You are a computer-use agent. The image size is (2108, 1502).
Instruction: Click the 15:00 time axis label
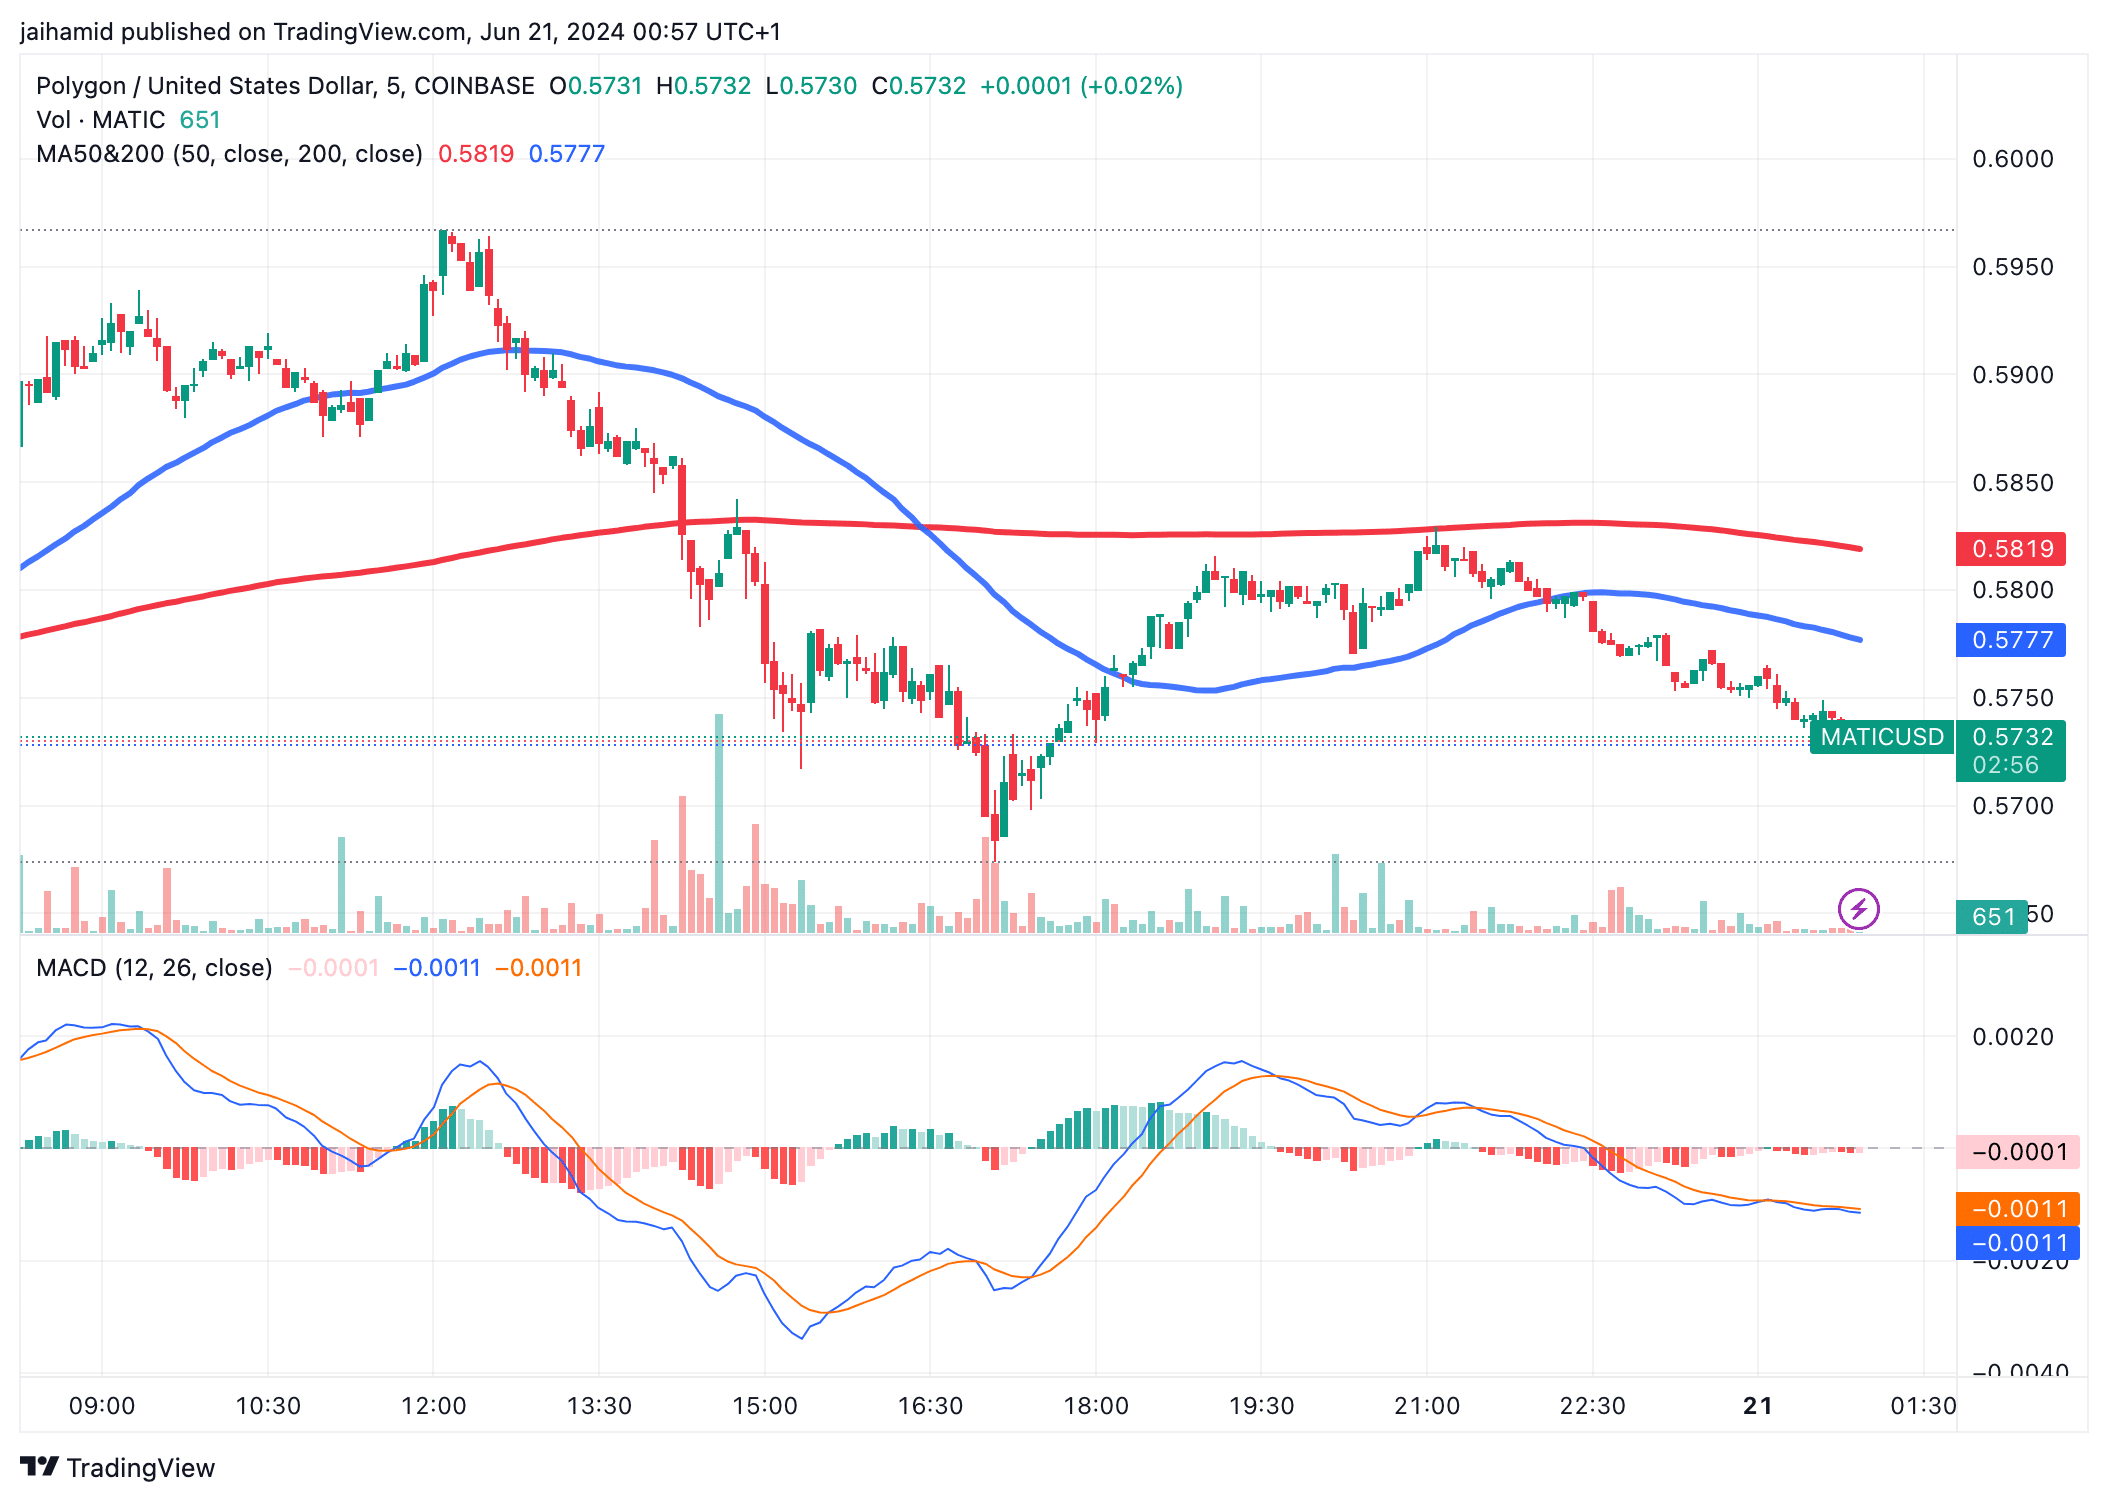765,1406
